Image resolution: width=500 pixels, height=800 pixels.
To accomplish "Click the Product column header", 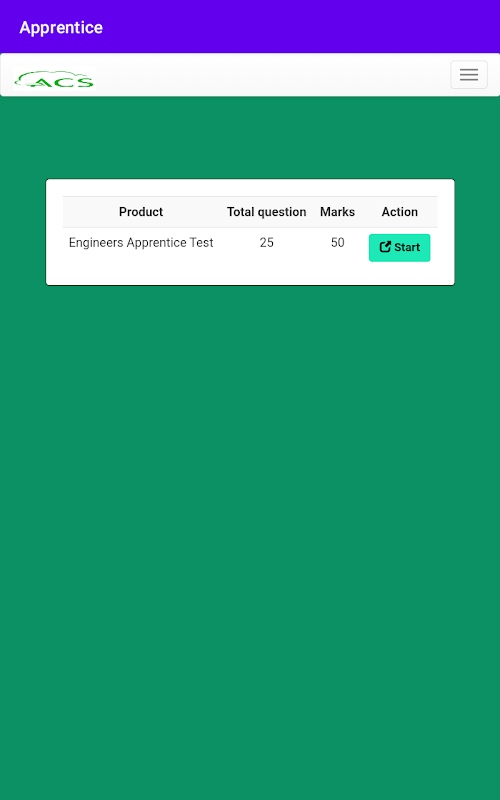I will pyautogui.click(x=141, y=212).
